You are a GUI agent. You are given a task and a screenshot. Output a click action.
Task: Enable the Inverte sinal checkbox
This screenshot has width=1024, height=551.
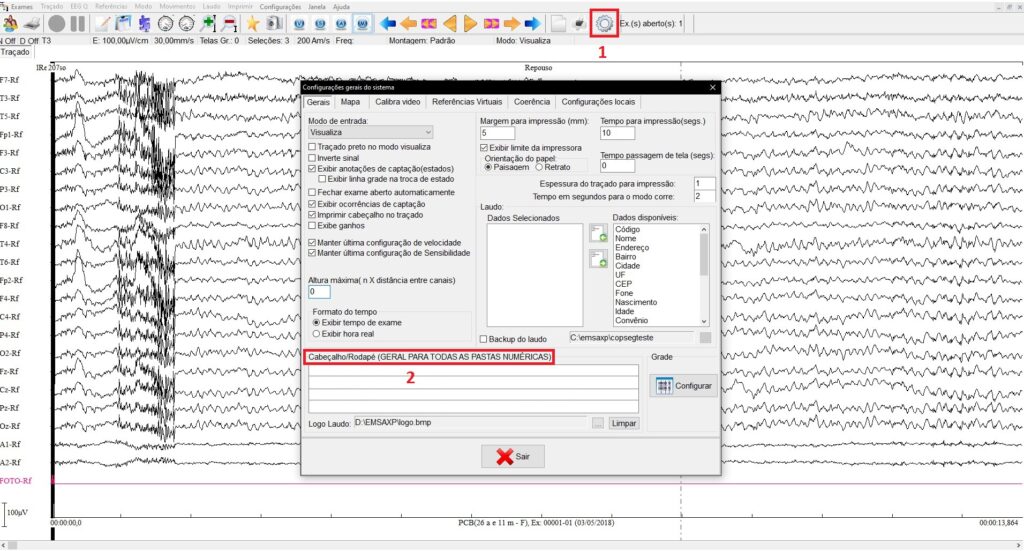click(314, 158)
